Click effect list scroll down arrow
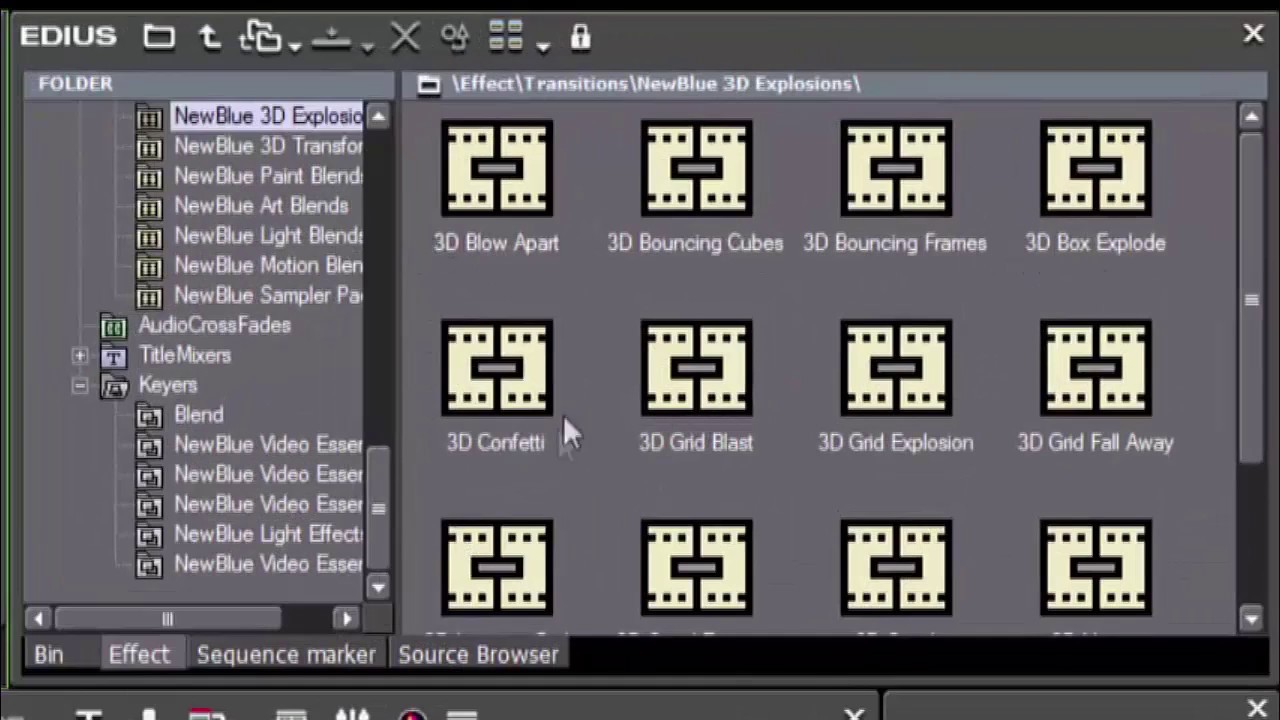 tap(1252, 619)
